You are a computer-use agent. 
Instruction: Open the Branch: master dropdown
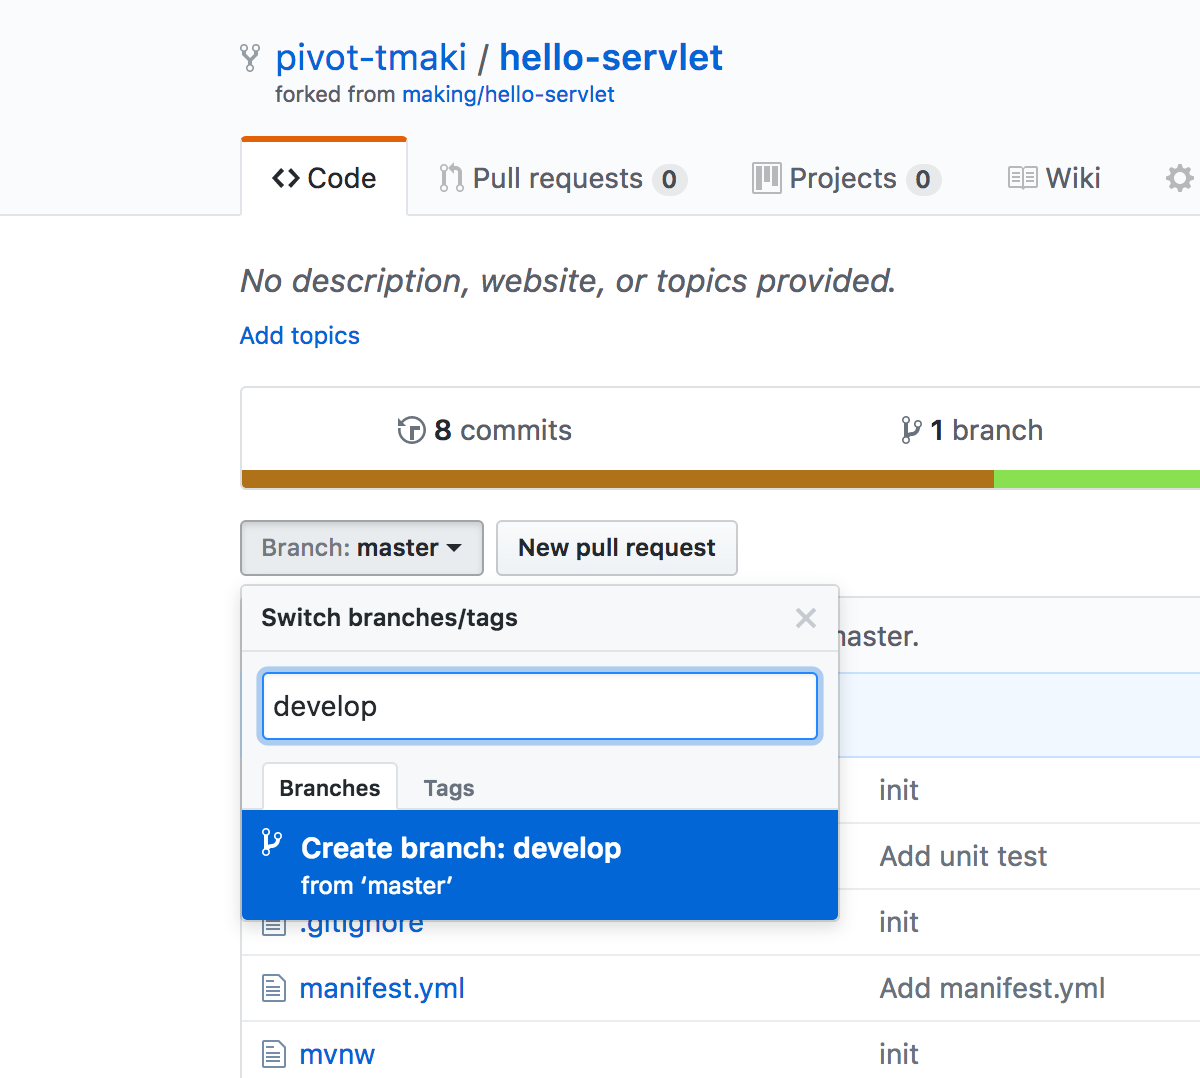361,548
